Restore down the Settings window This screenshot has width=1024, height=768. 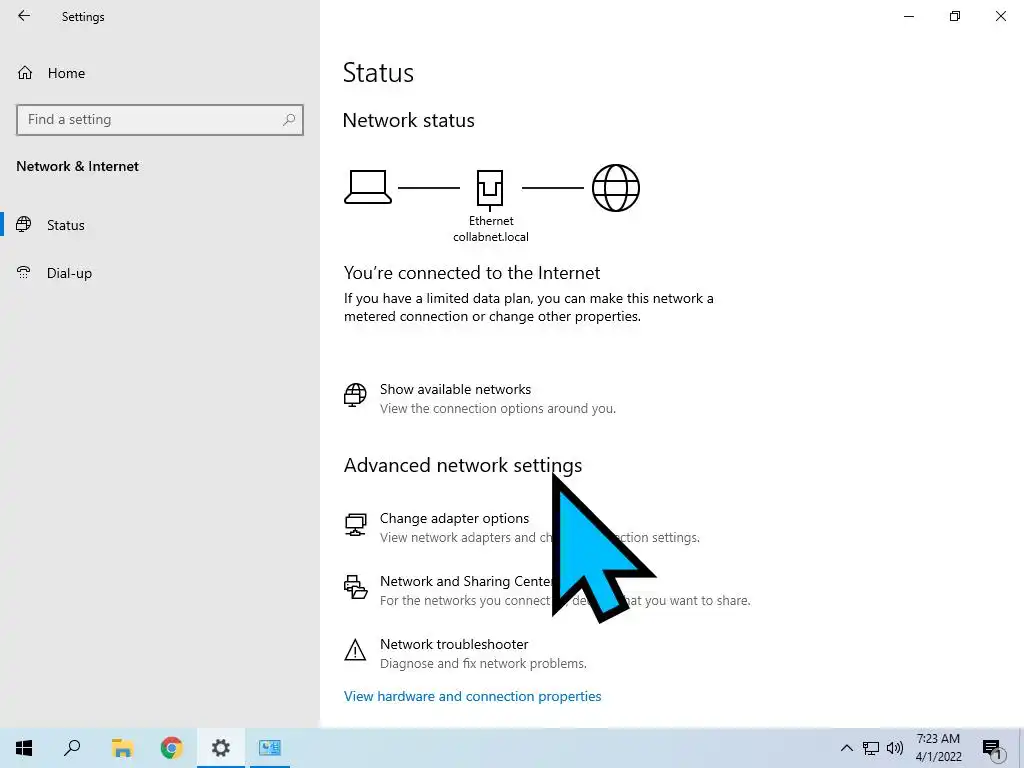click(955, 16)
